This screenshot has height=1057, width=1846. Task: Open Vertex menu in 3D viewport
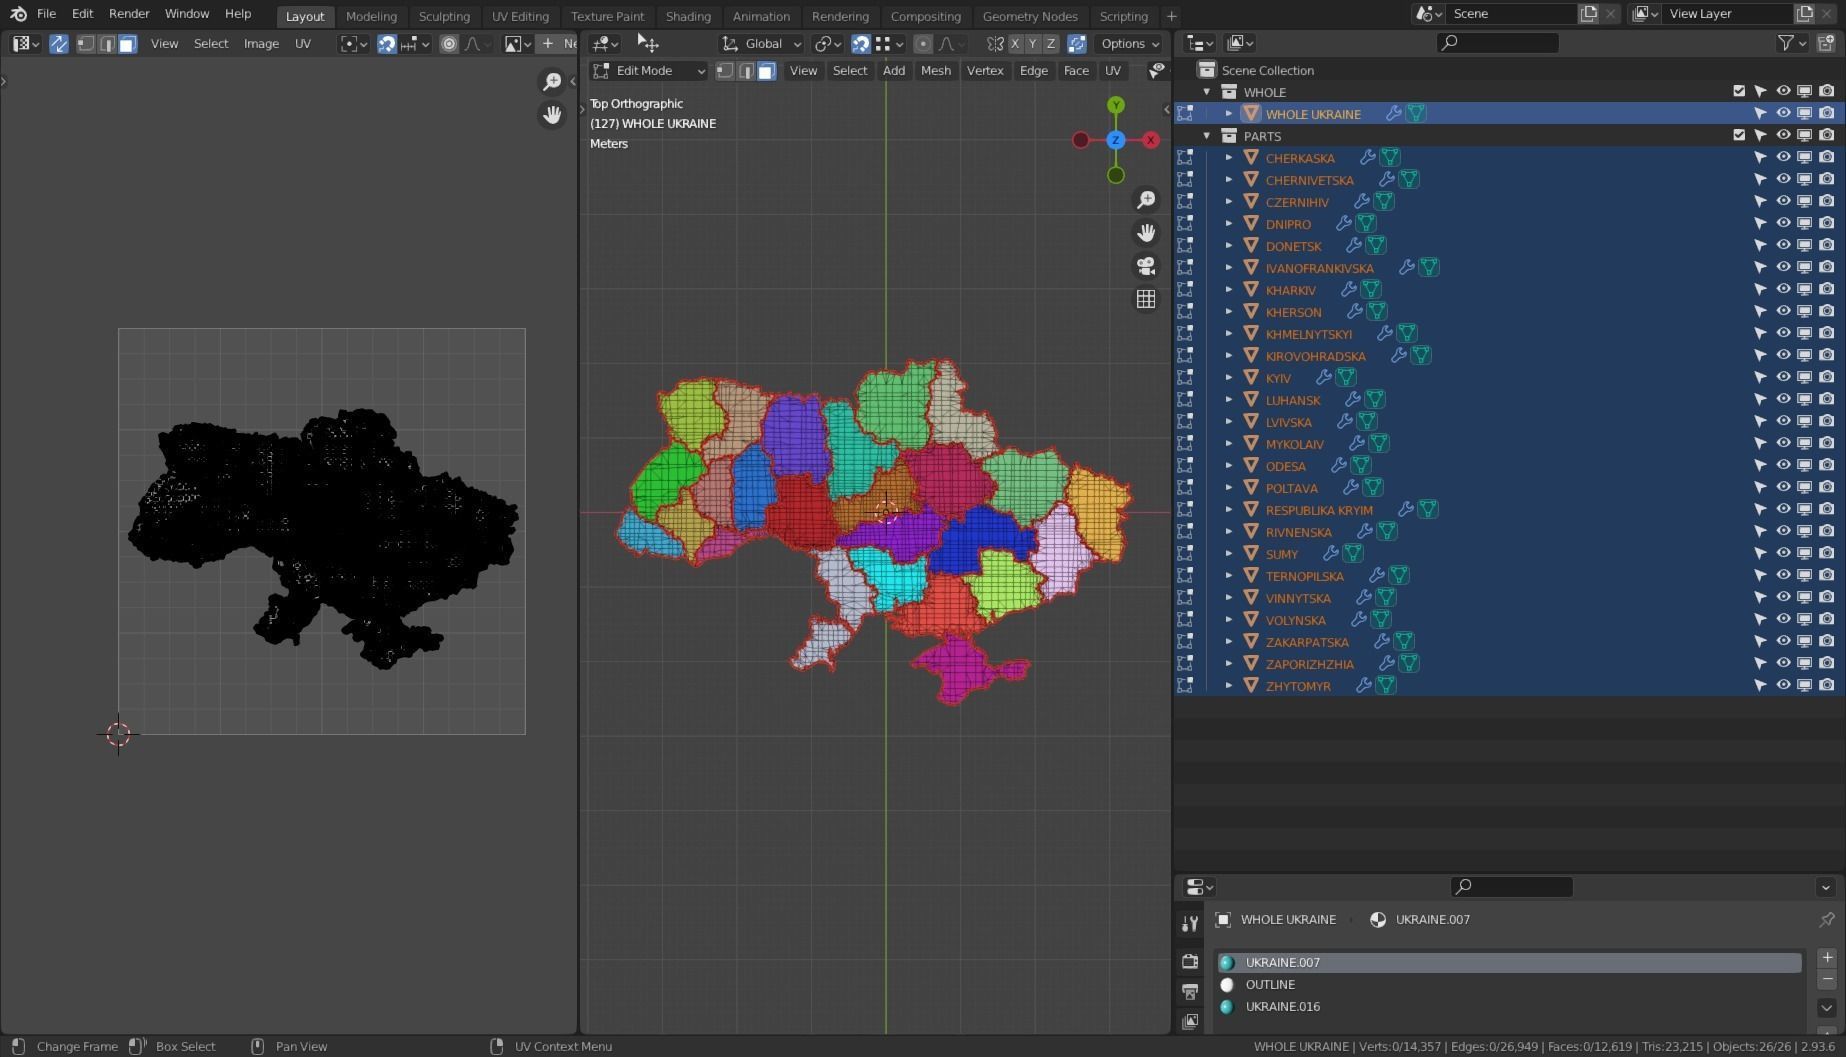pos(985,71)
